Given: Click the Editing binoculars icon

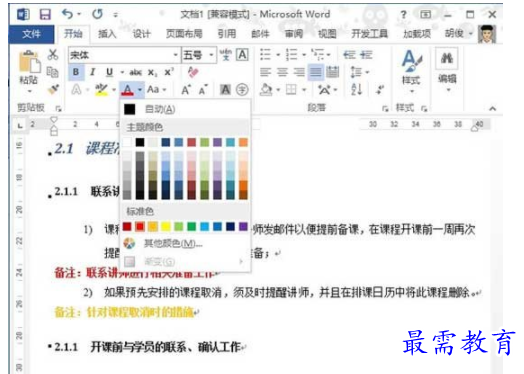Looking at the screenshot, I should point(447,58).
